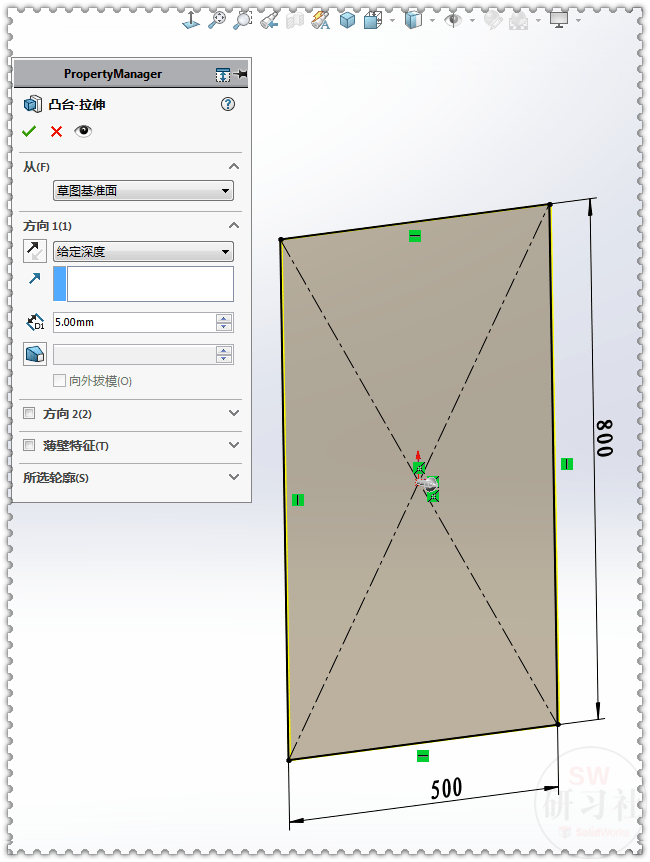The width and height of the screenshot is (650, 862).
Task: Open 给定深度 end condition dropdown
Action: coord(144,252)
